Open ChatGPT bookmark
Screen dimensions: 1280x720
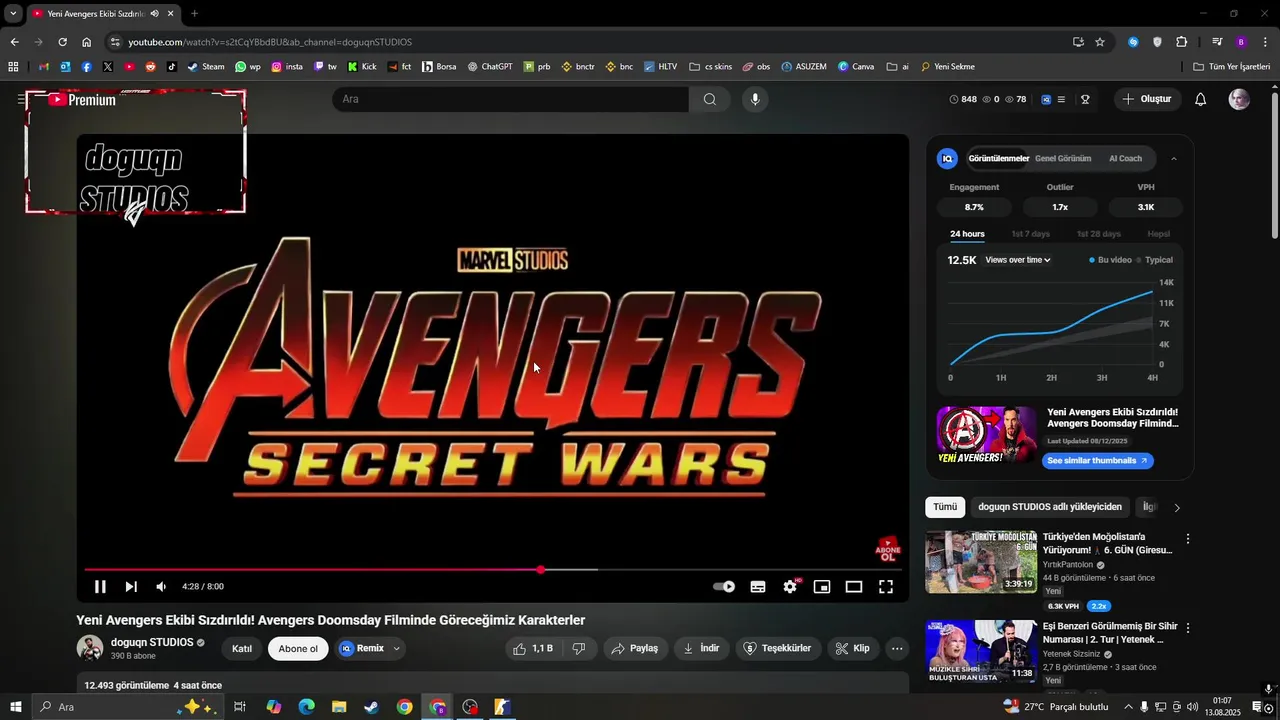[489, 67]
